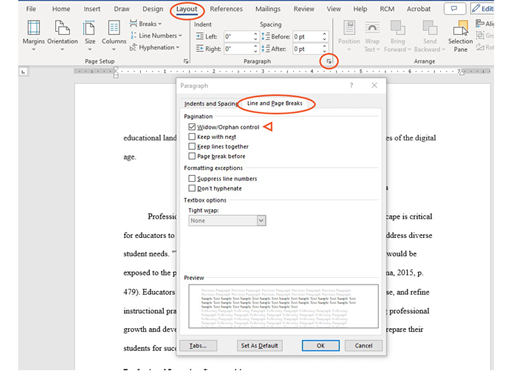Screen dimensions: 513x374
Task: Open the Acrobat ribbon tab
Action: pyautogui.click(x=418, y=9)
